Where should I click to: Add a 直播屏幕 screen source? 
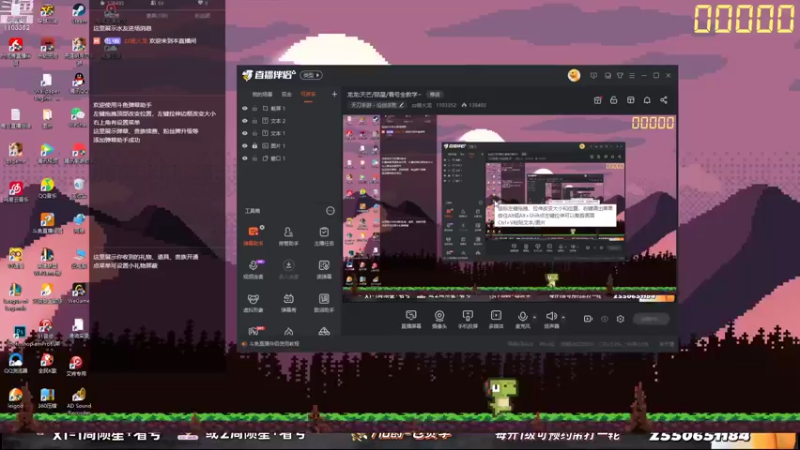[x=411, y=319]
